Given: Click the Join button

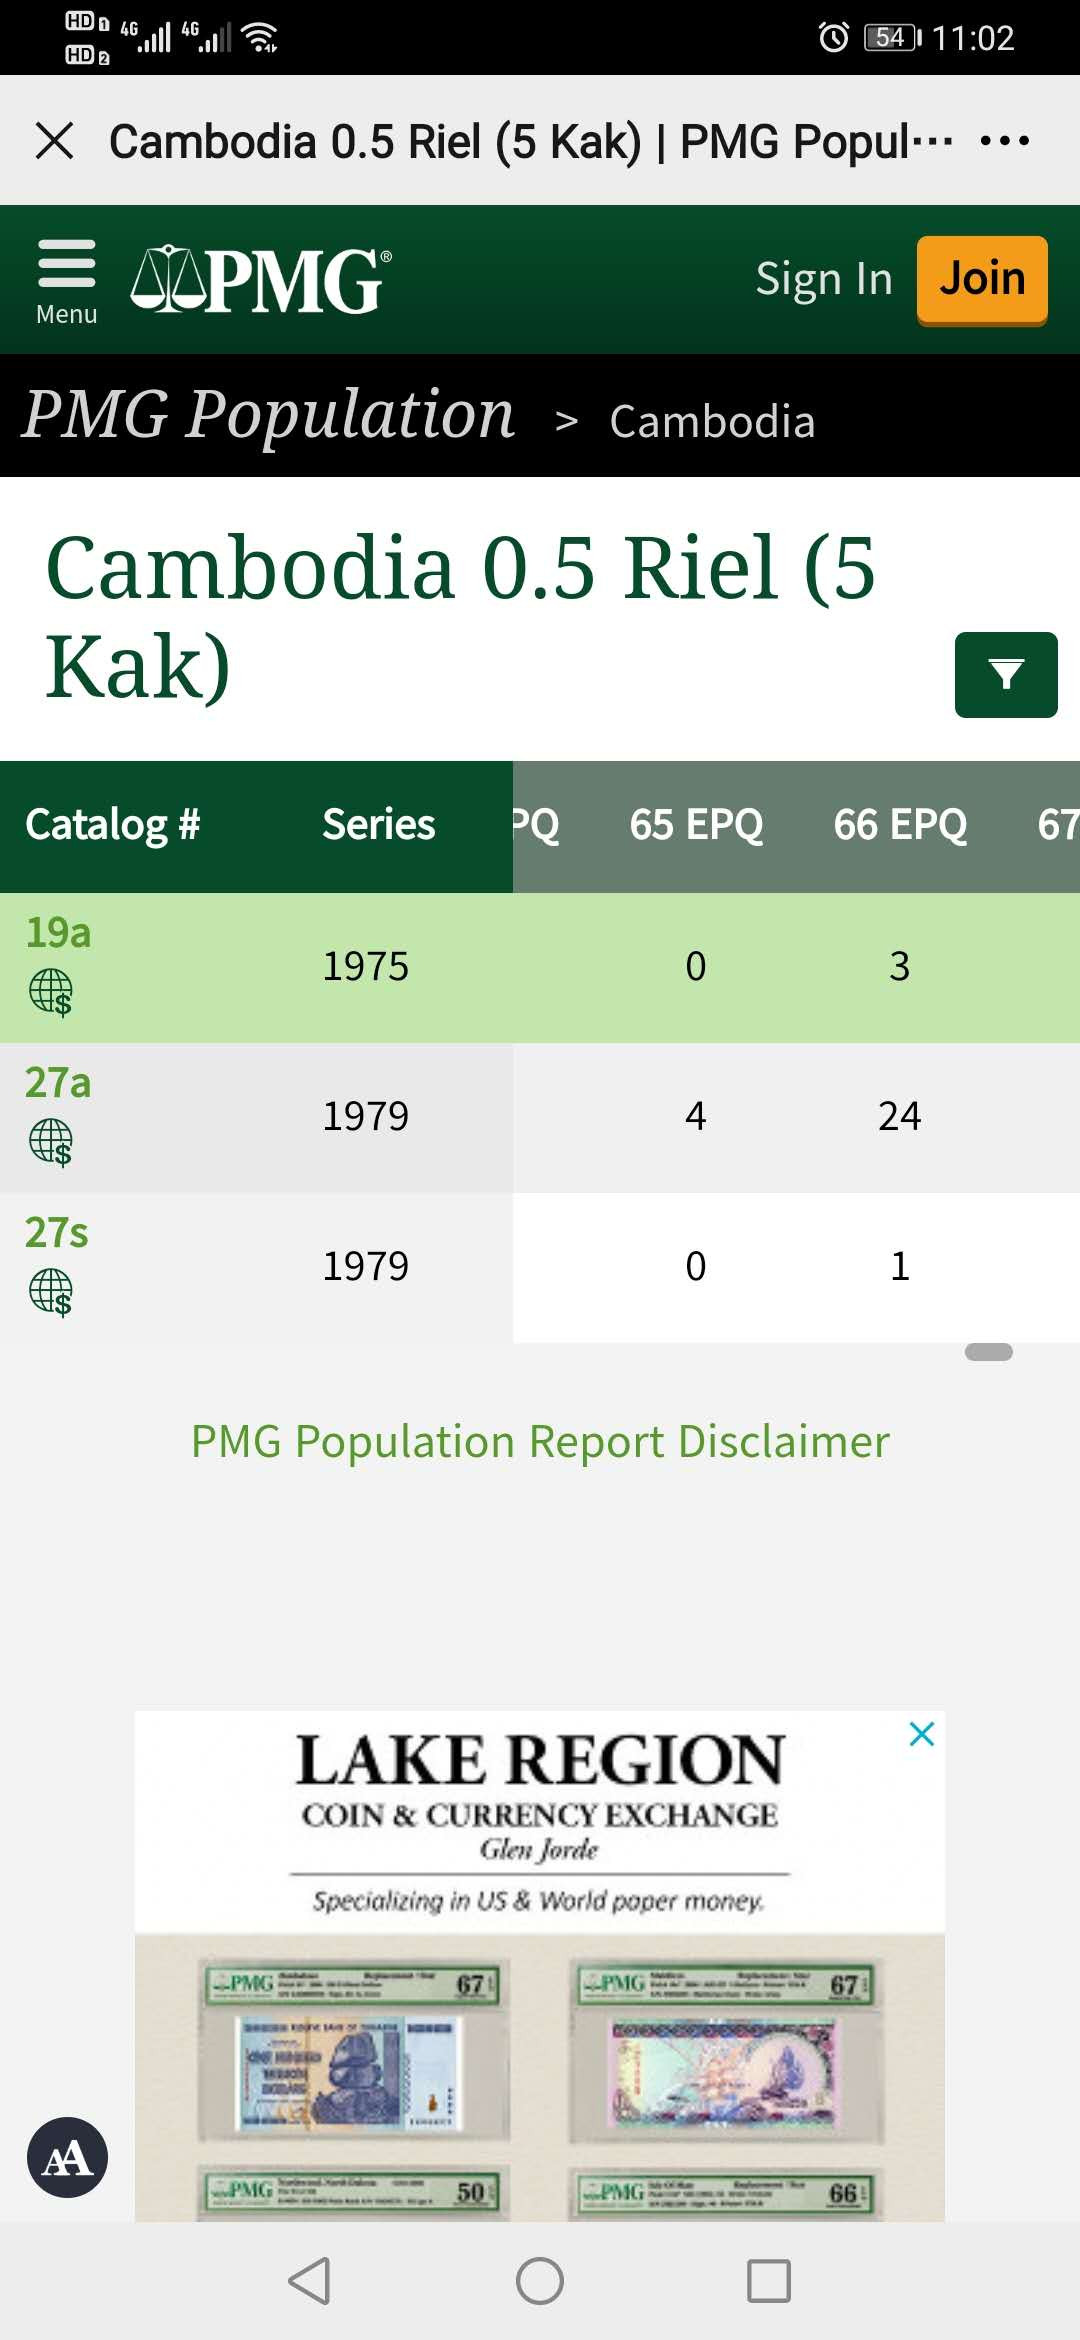Looking at the screenshot, I should point(982,280).
